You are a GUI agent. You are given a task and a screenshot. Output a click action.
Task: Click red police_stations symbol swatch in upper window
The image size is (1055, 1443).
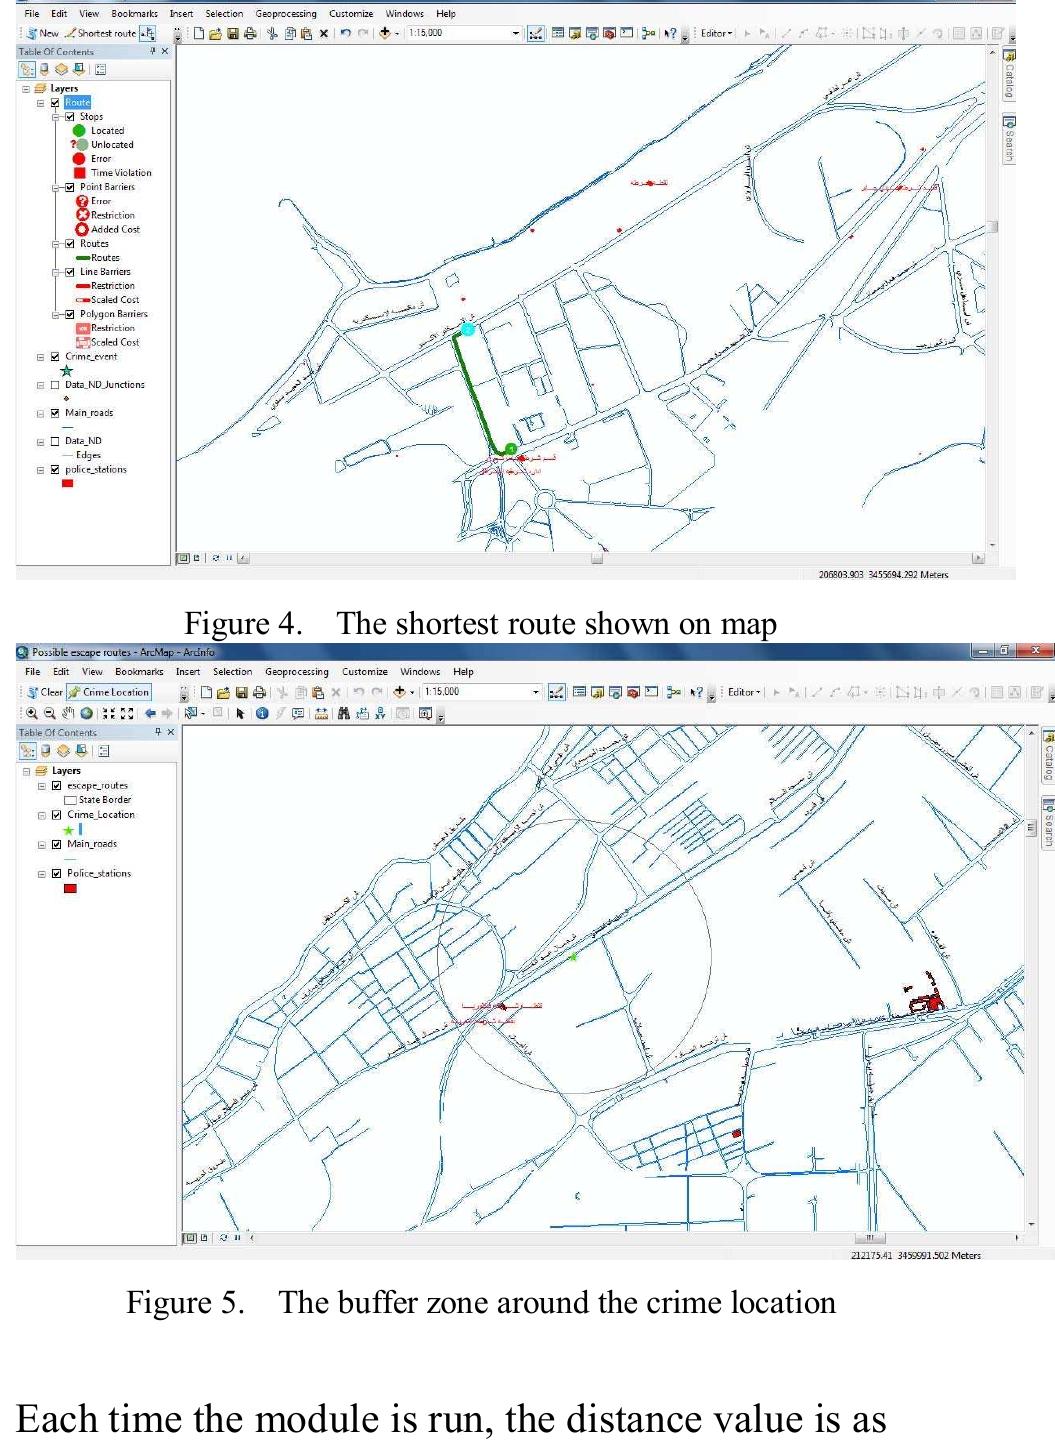[x=68, y=484]
